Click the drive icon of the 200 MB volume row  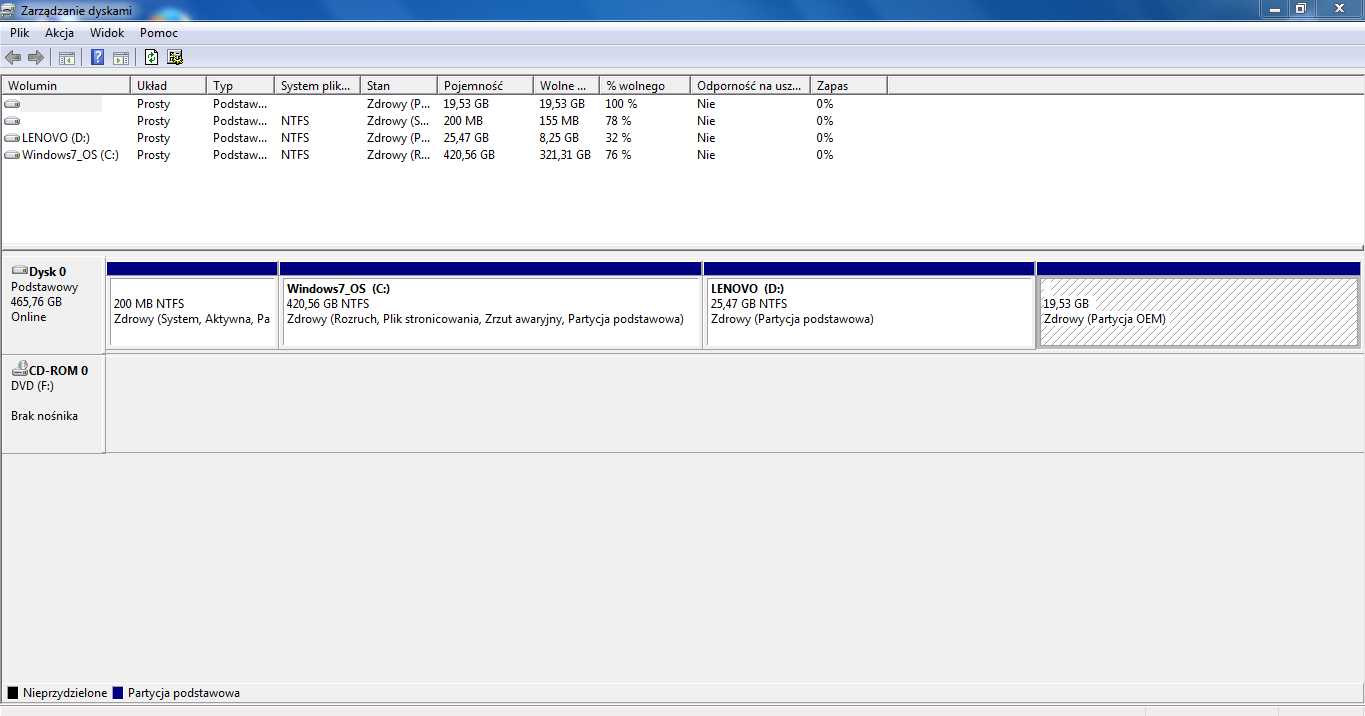(12, 121)
